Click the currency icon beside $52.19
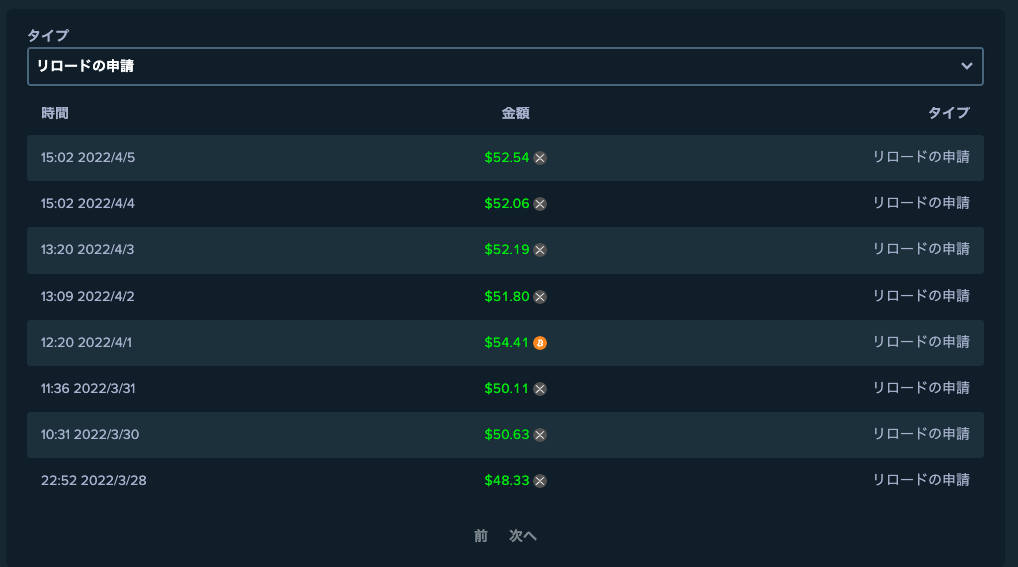This screenshot has width=1018, height=567. [x=540, y=250]
